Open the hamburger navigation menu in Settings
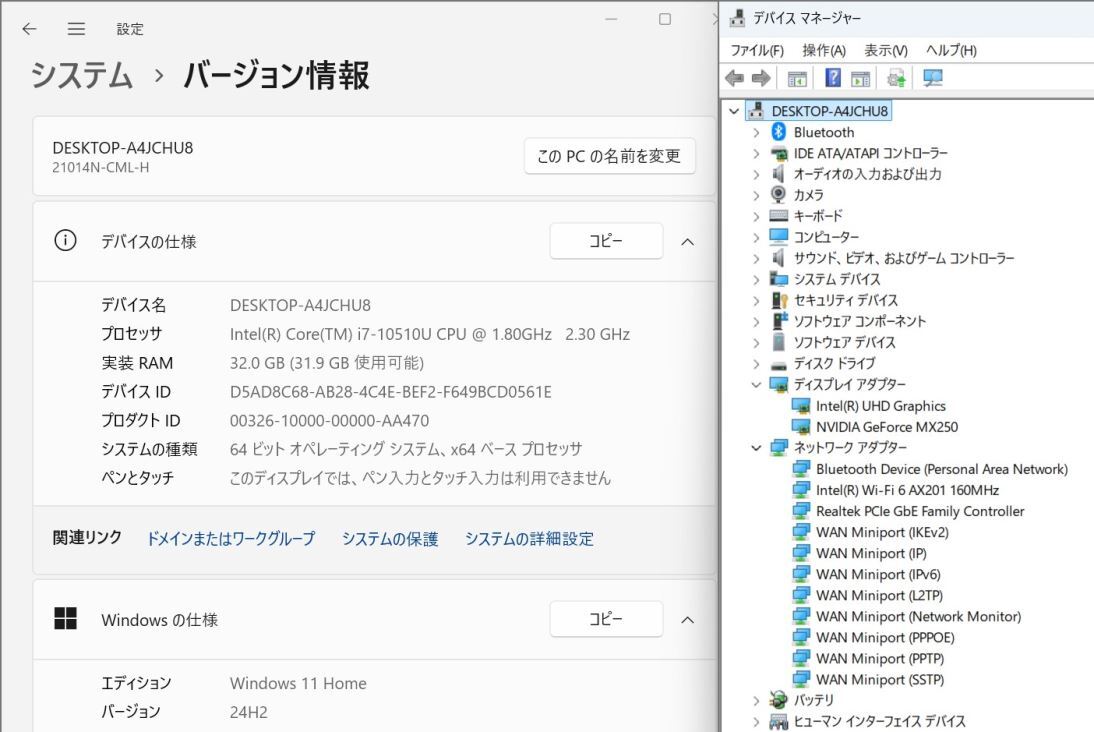This screenshot has height=732, width=1094. (x=76, y=29)
